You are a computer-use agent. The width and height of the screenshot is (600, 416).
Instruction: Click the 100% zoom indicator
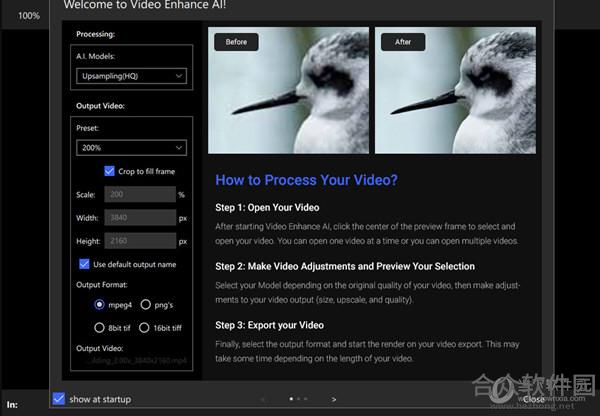coord(29,16)
